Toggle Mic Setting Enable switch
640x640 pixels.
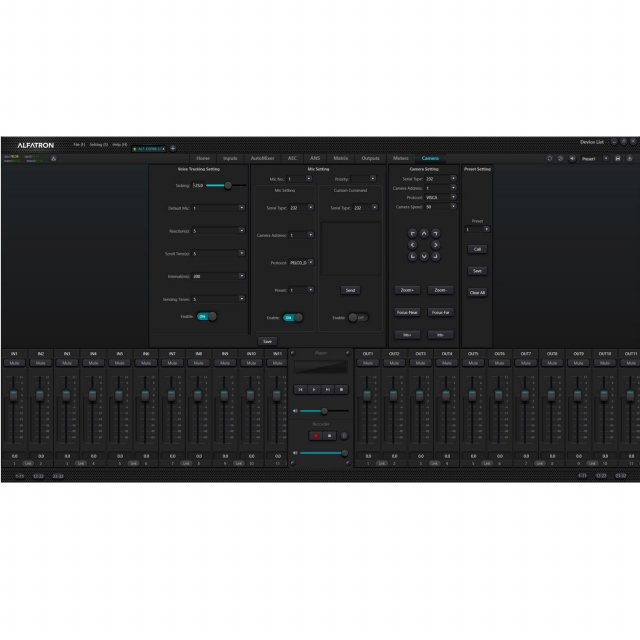[292, 317]
